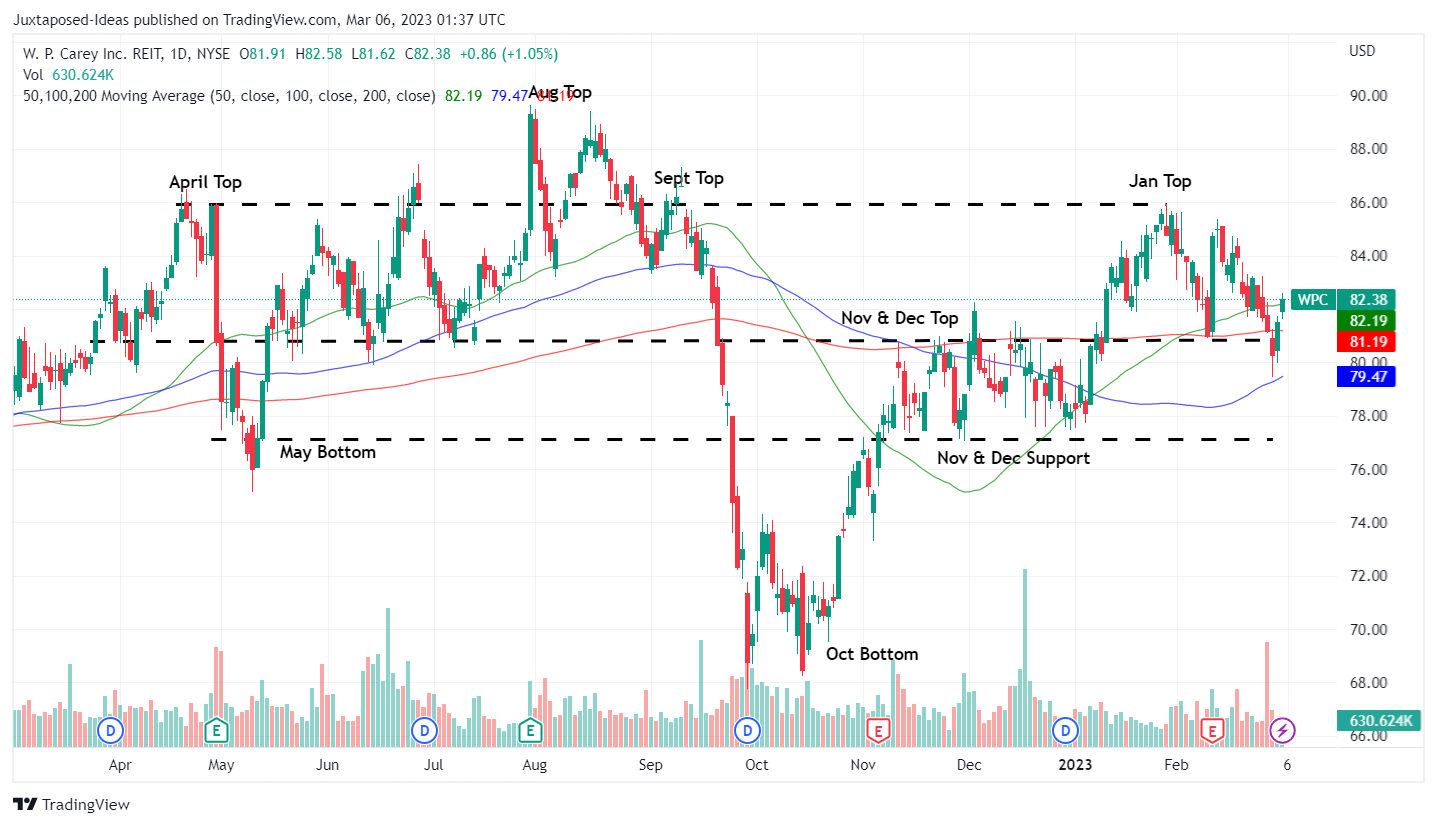Screen dimensions: 1437x826
Task: Click the earnings E marker near Aug
Action: coord(530,731)
